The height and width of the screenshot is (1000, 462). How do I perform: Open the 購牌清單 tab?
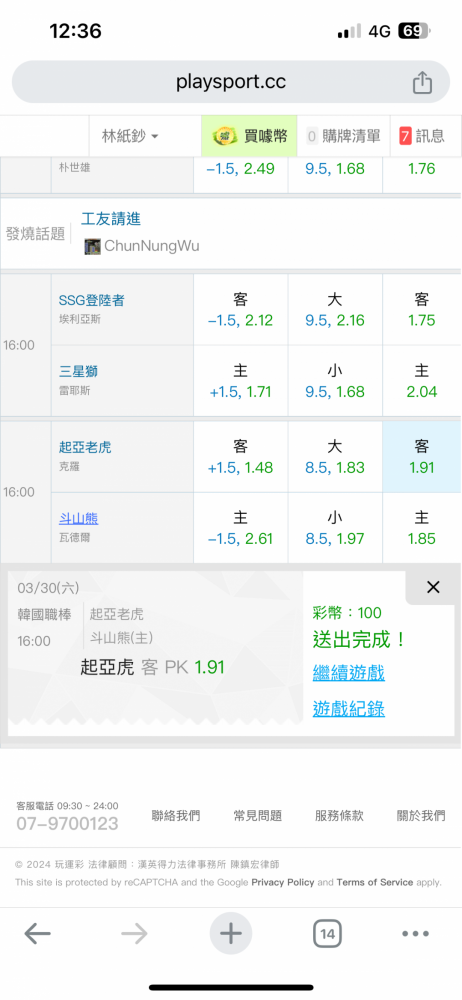pyautogui.click(x=343, y=136)
